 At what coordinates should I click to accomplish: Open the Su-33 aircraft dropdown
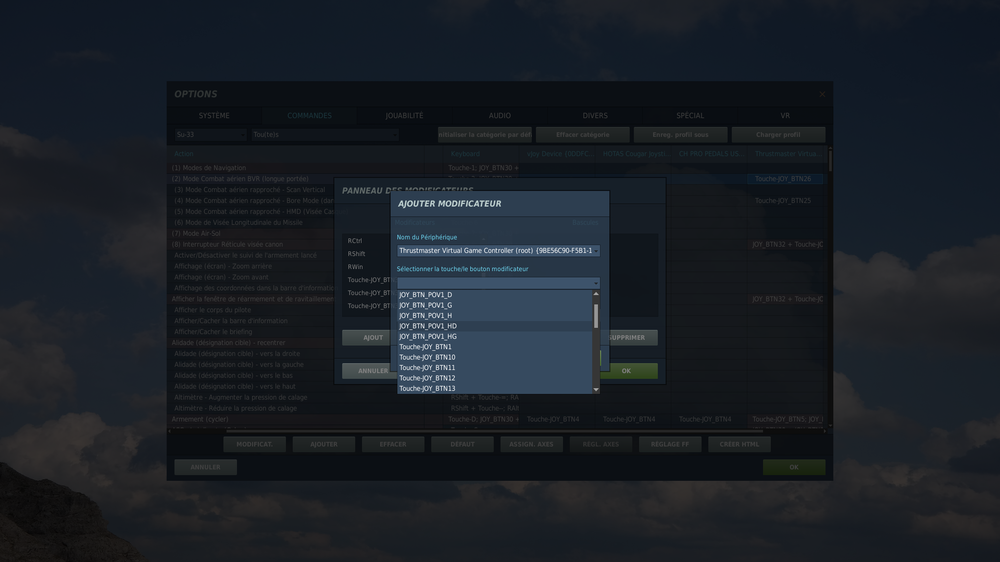point(210,135)
